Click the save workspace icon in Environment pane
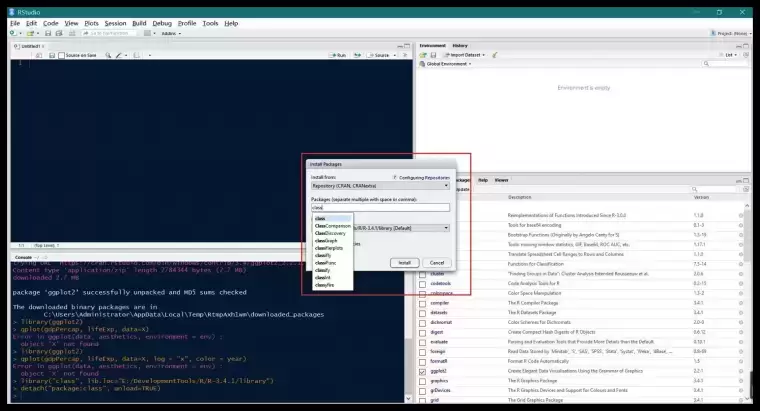Screen dimensions: 760x411 pos(433,55)
